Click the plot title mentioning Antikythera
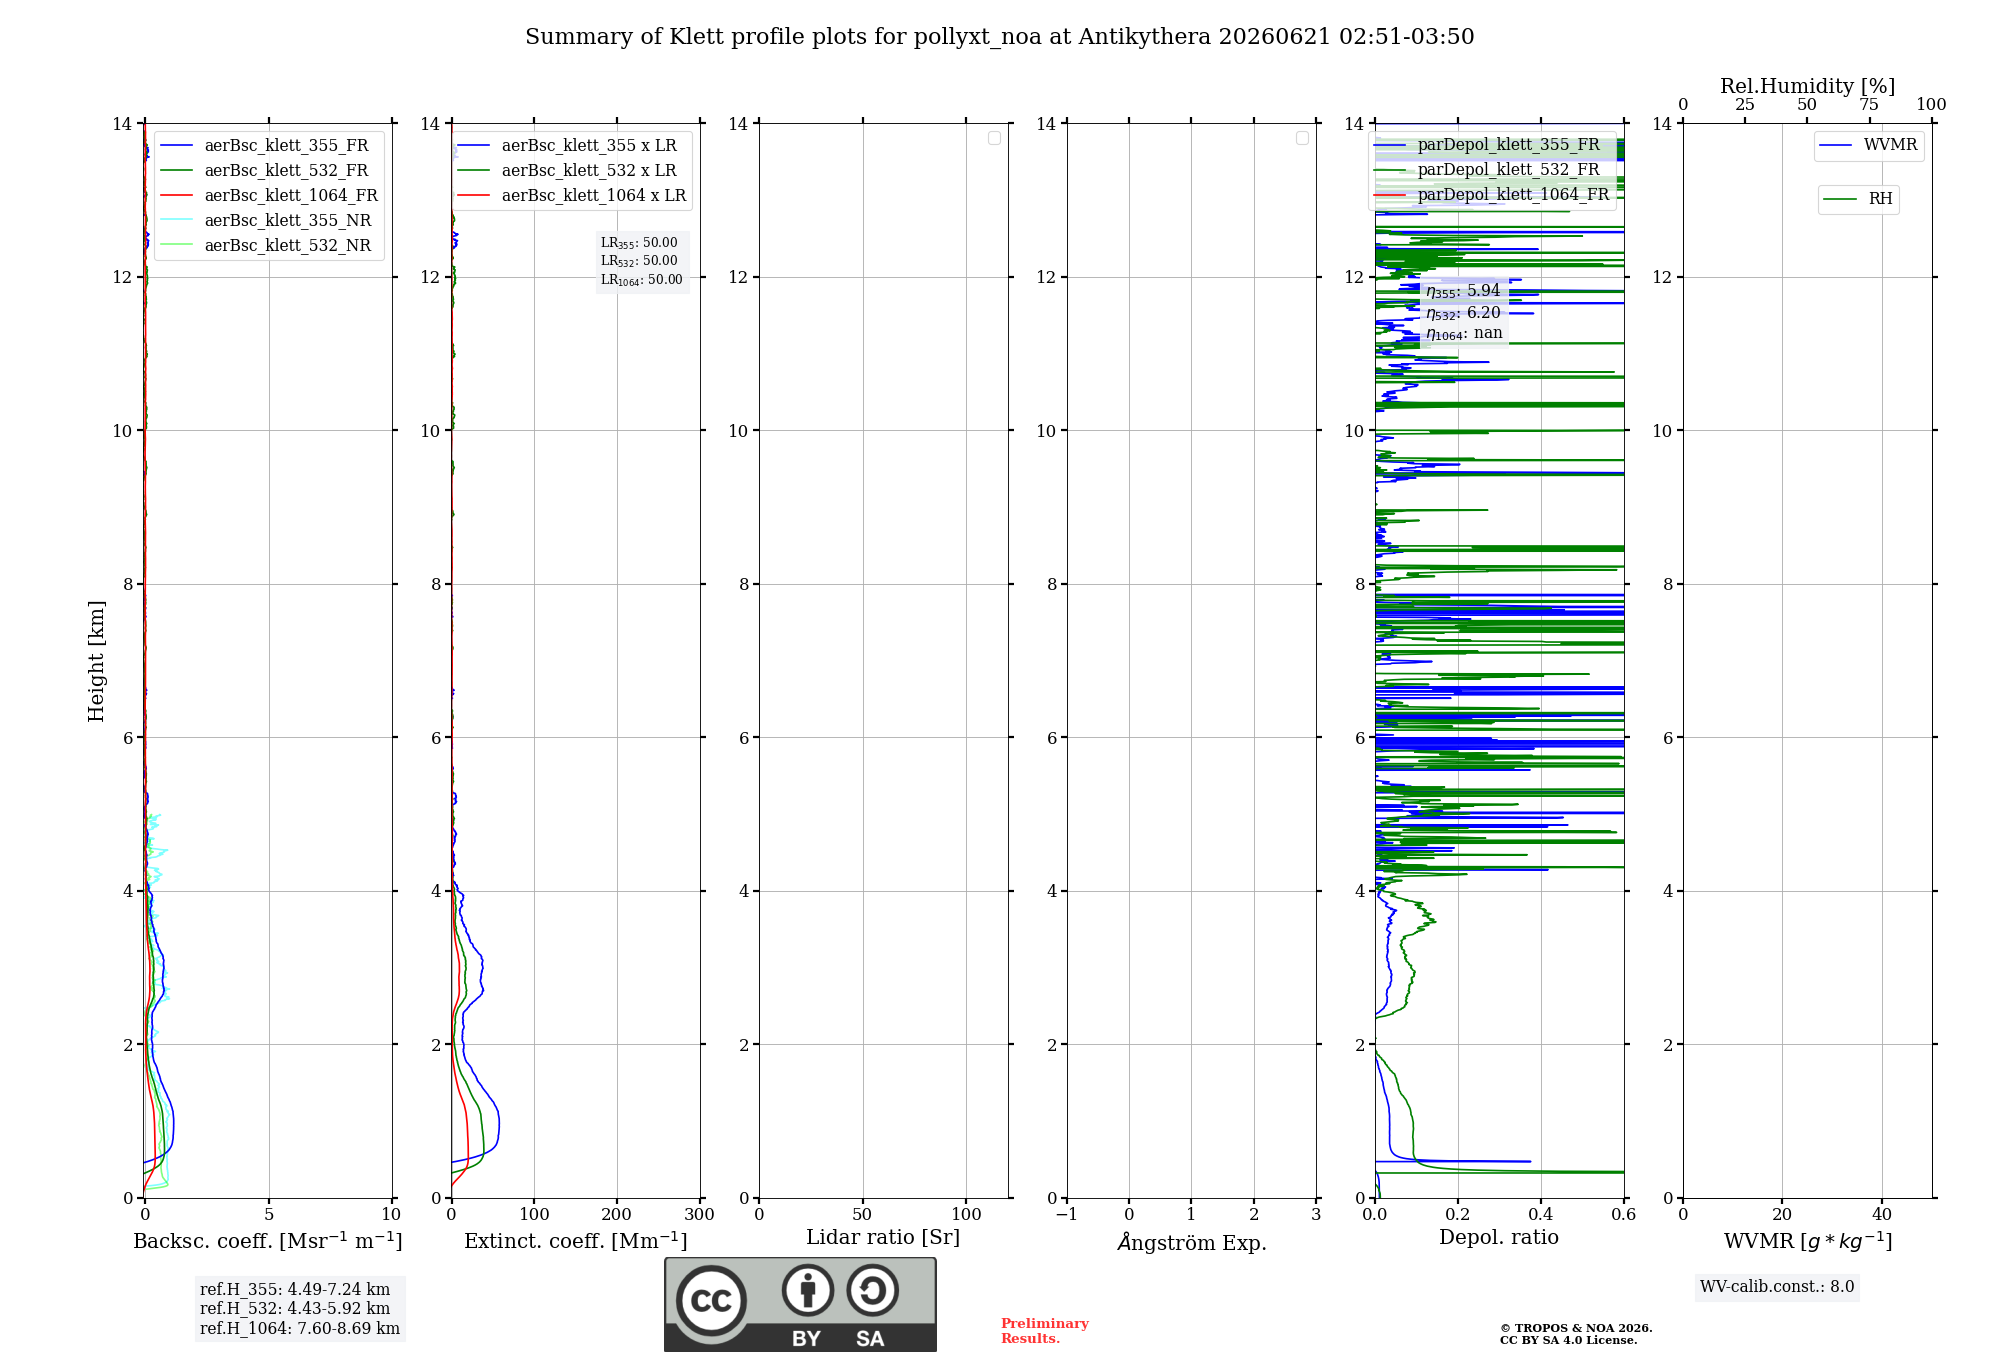2000x1360 pixels. click(x=1000, y=37)
